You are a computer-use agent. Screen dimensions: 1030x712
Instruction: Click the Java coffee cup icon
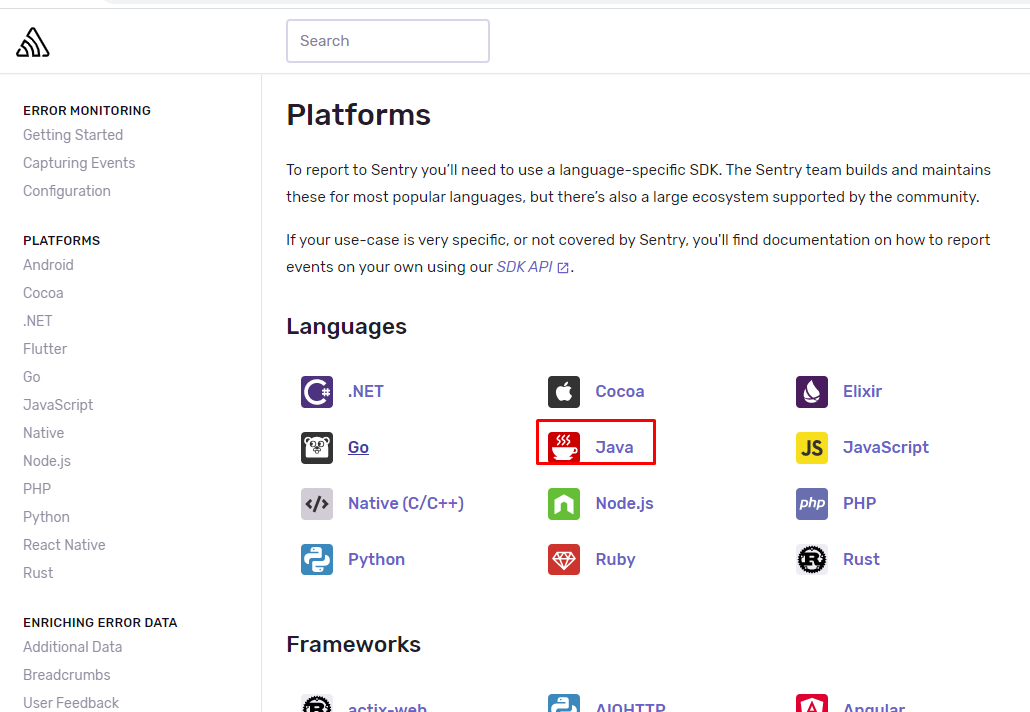pyautogui.click(x=564, y=448)
